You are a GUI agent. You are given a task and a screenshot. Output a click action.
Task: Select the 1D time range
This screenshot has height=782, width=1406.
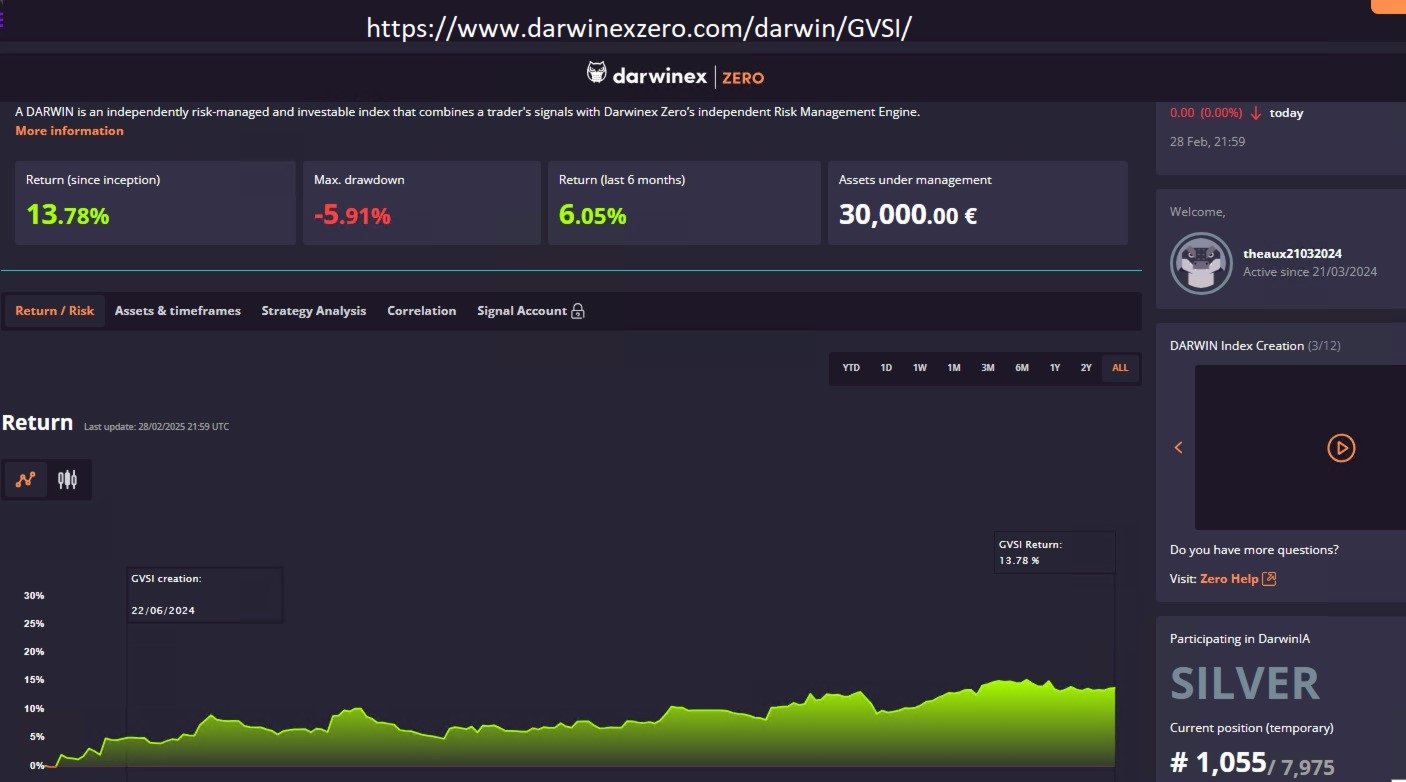[886, 368]
